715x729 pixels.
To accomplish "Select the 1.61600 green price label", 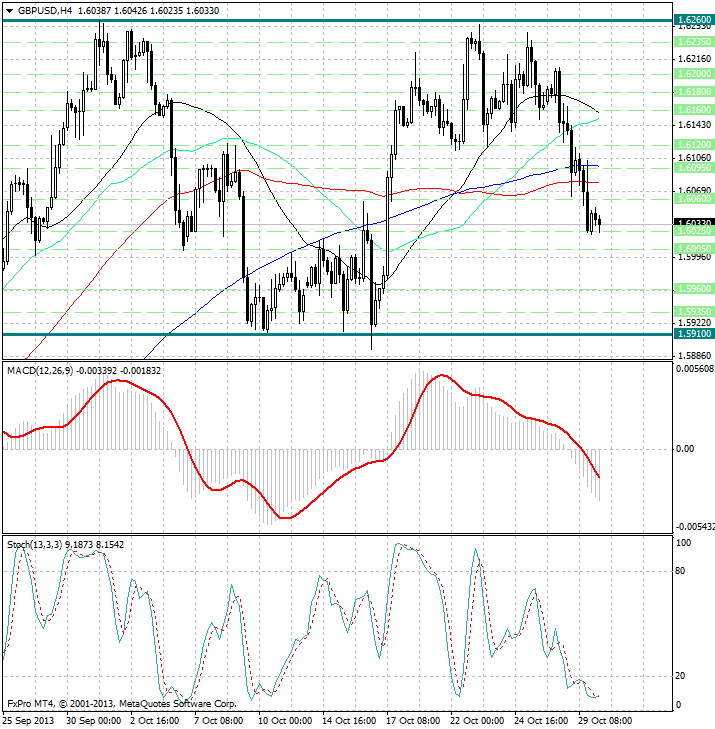I will point(694,110).
